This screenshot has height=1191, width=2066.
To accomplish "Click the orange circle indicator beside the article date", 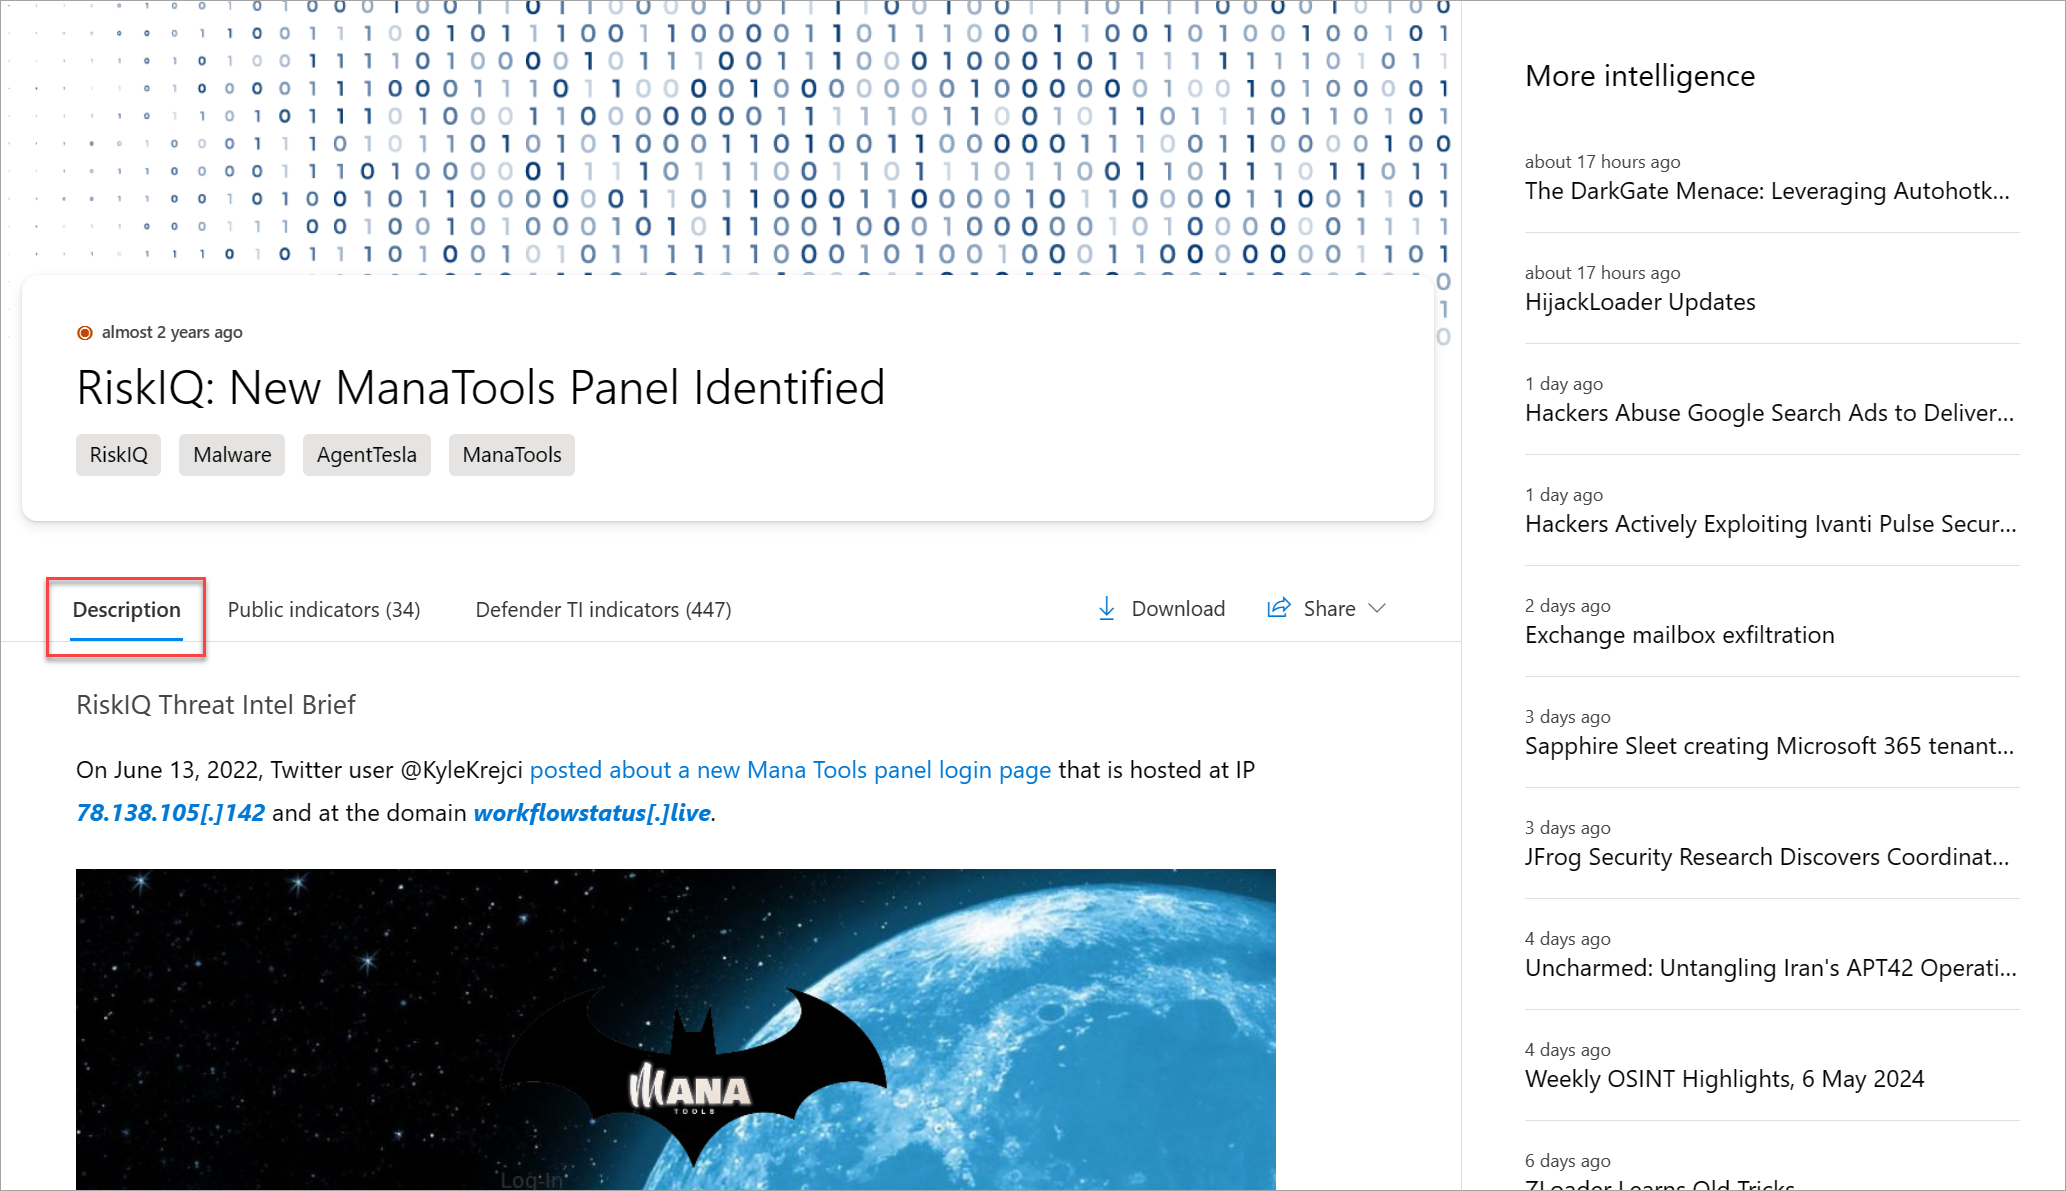I will pos(85,333).
